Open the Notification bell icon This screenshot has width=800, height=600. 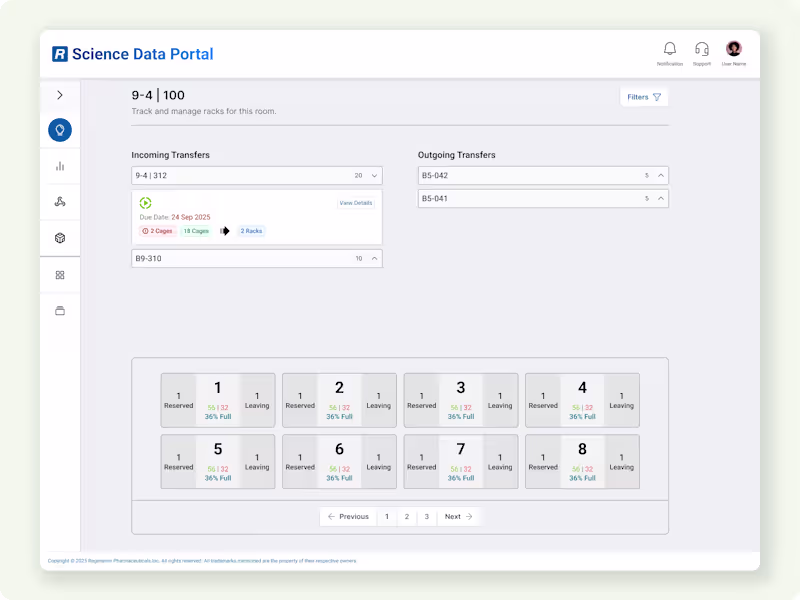[x=669, y=49]
